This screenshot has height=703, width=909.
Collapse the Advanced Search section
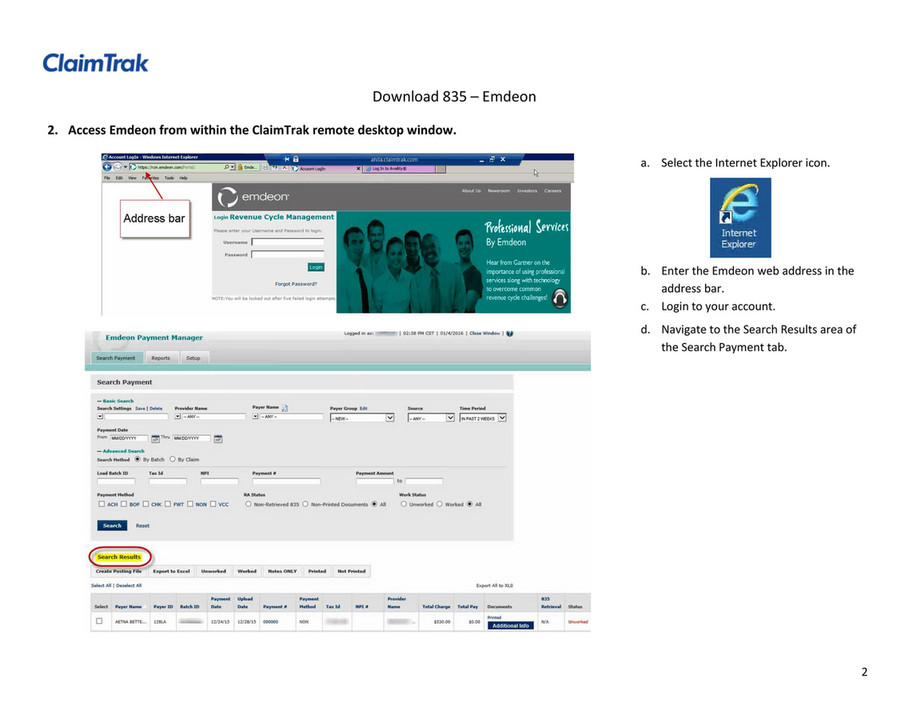121,450
